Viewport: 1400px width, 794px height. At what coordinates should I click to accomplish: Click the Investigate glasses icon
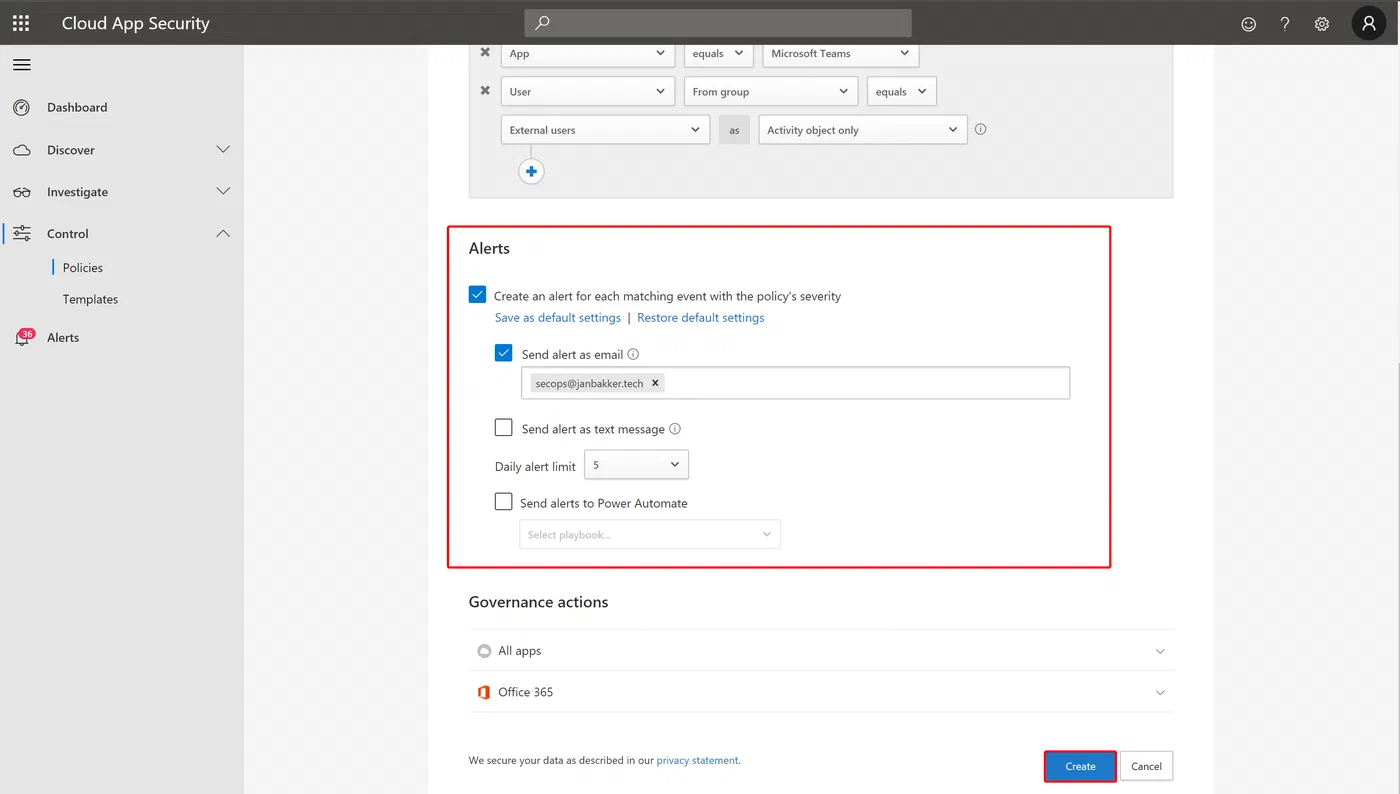22,192
